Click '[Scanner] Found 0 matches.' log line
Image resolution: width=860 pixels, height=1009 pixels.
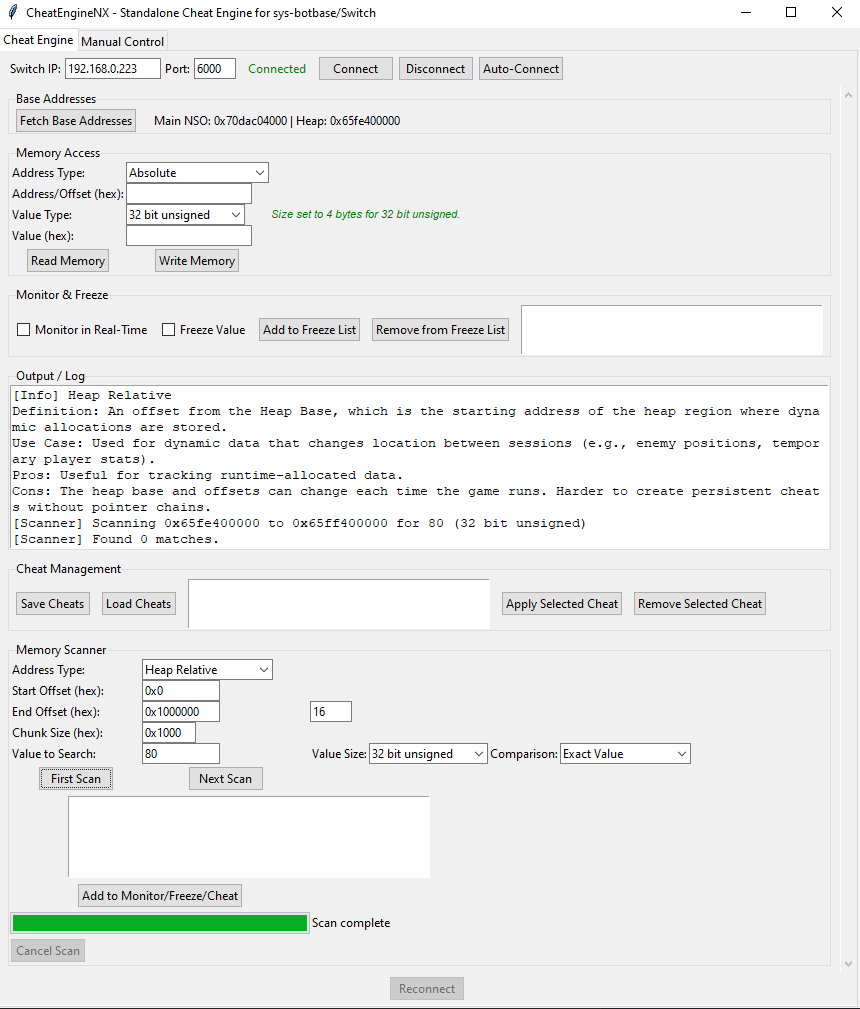point(116,539)
